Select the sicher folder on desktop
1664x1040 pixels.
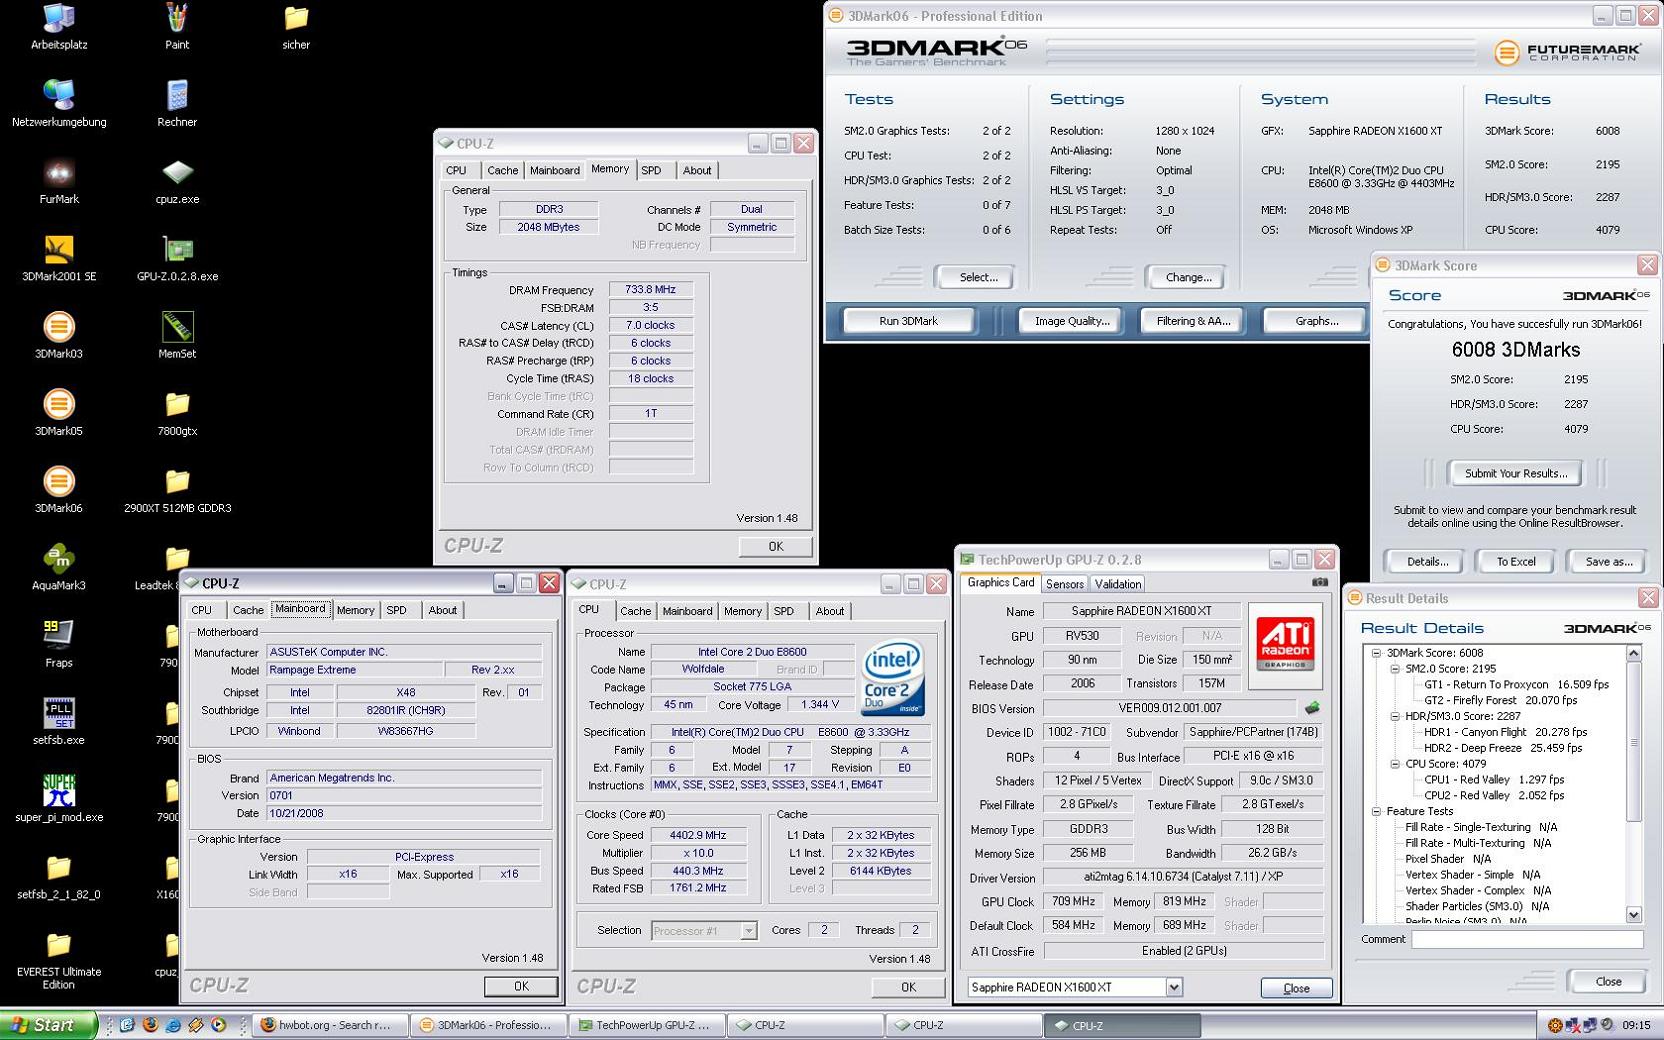(x=296, y=26)
